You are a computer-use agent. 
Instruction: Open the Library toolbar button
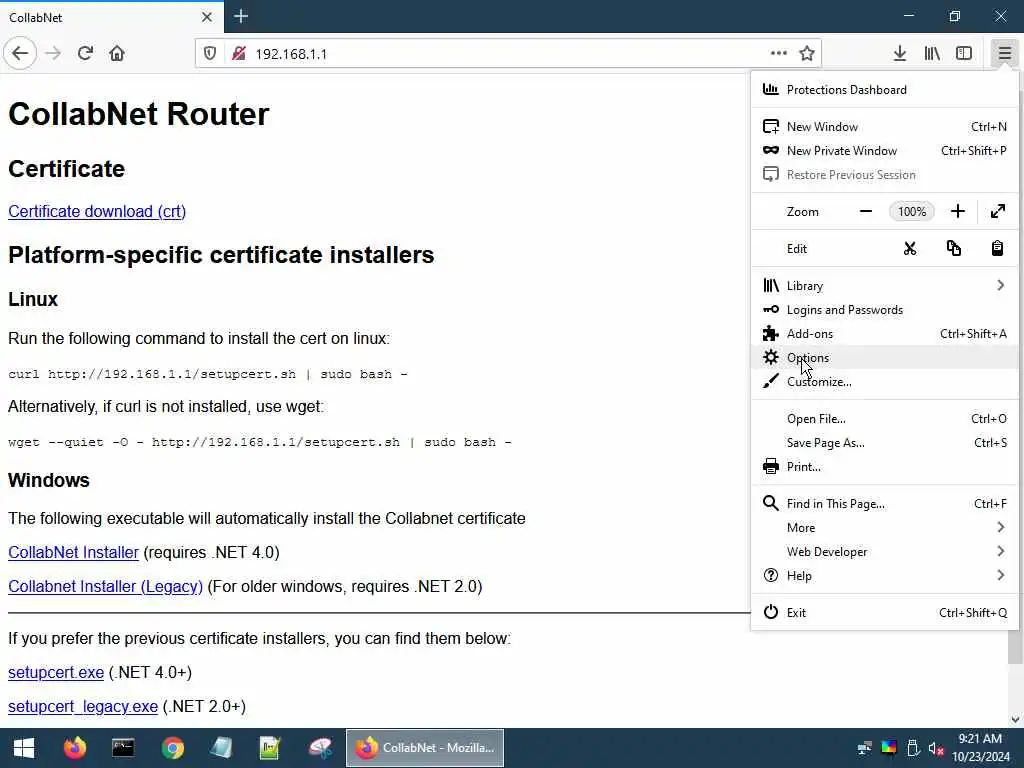(932, 54)
